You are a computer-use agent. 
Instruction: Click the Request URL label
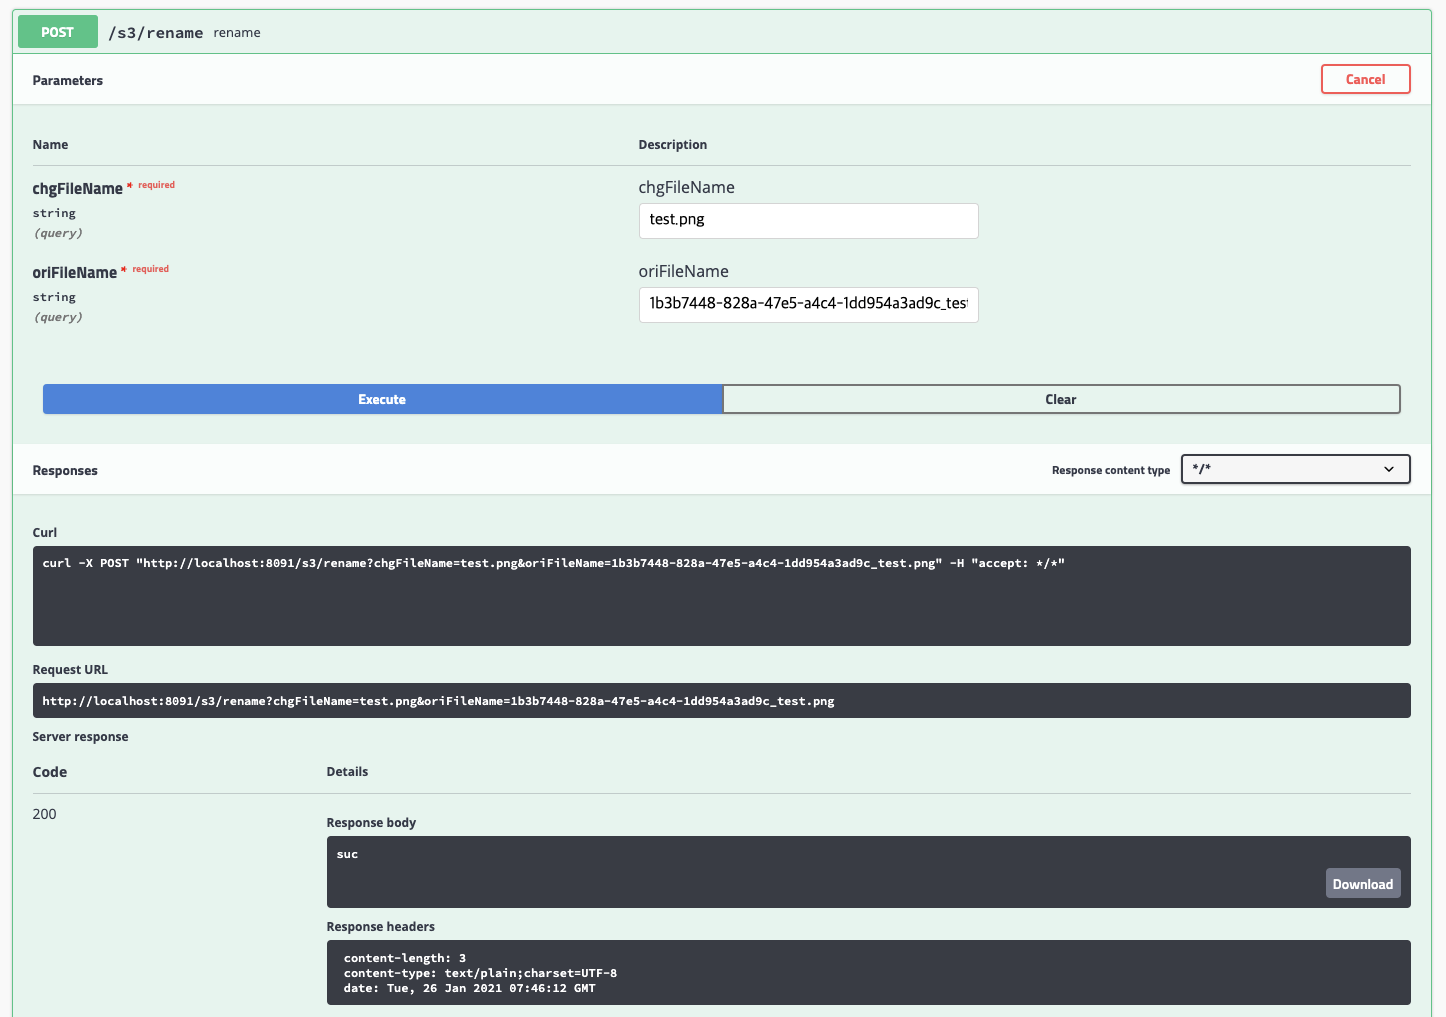click(x=70, y=670)
